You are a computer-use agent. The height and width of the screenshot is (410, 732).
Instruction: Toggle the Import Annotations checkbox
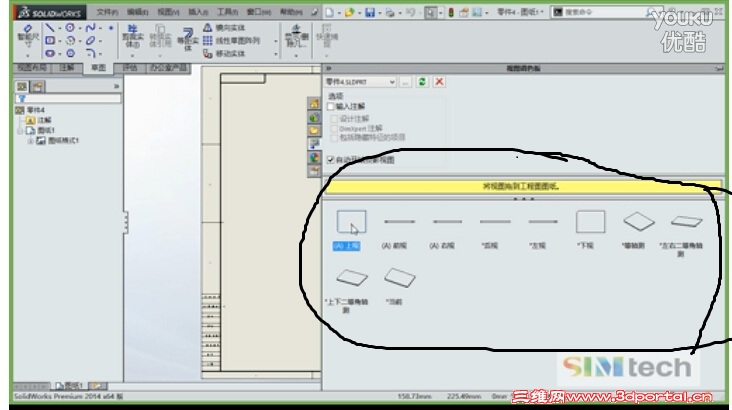point(331,106)
